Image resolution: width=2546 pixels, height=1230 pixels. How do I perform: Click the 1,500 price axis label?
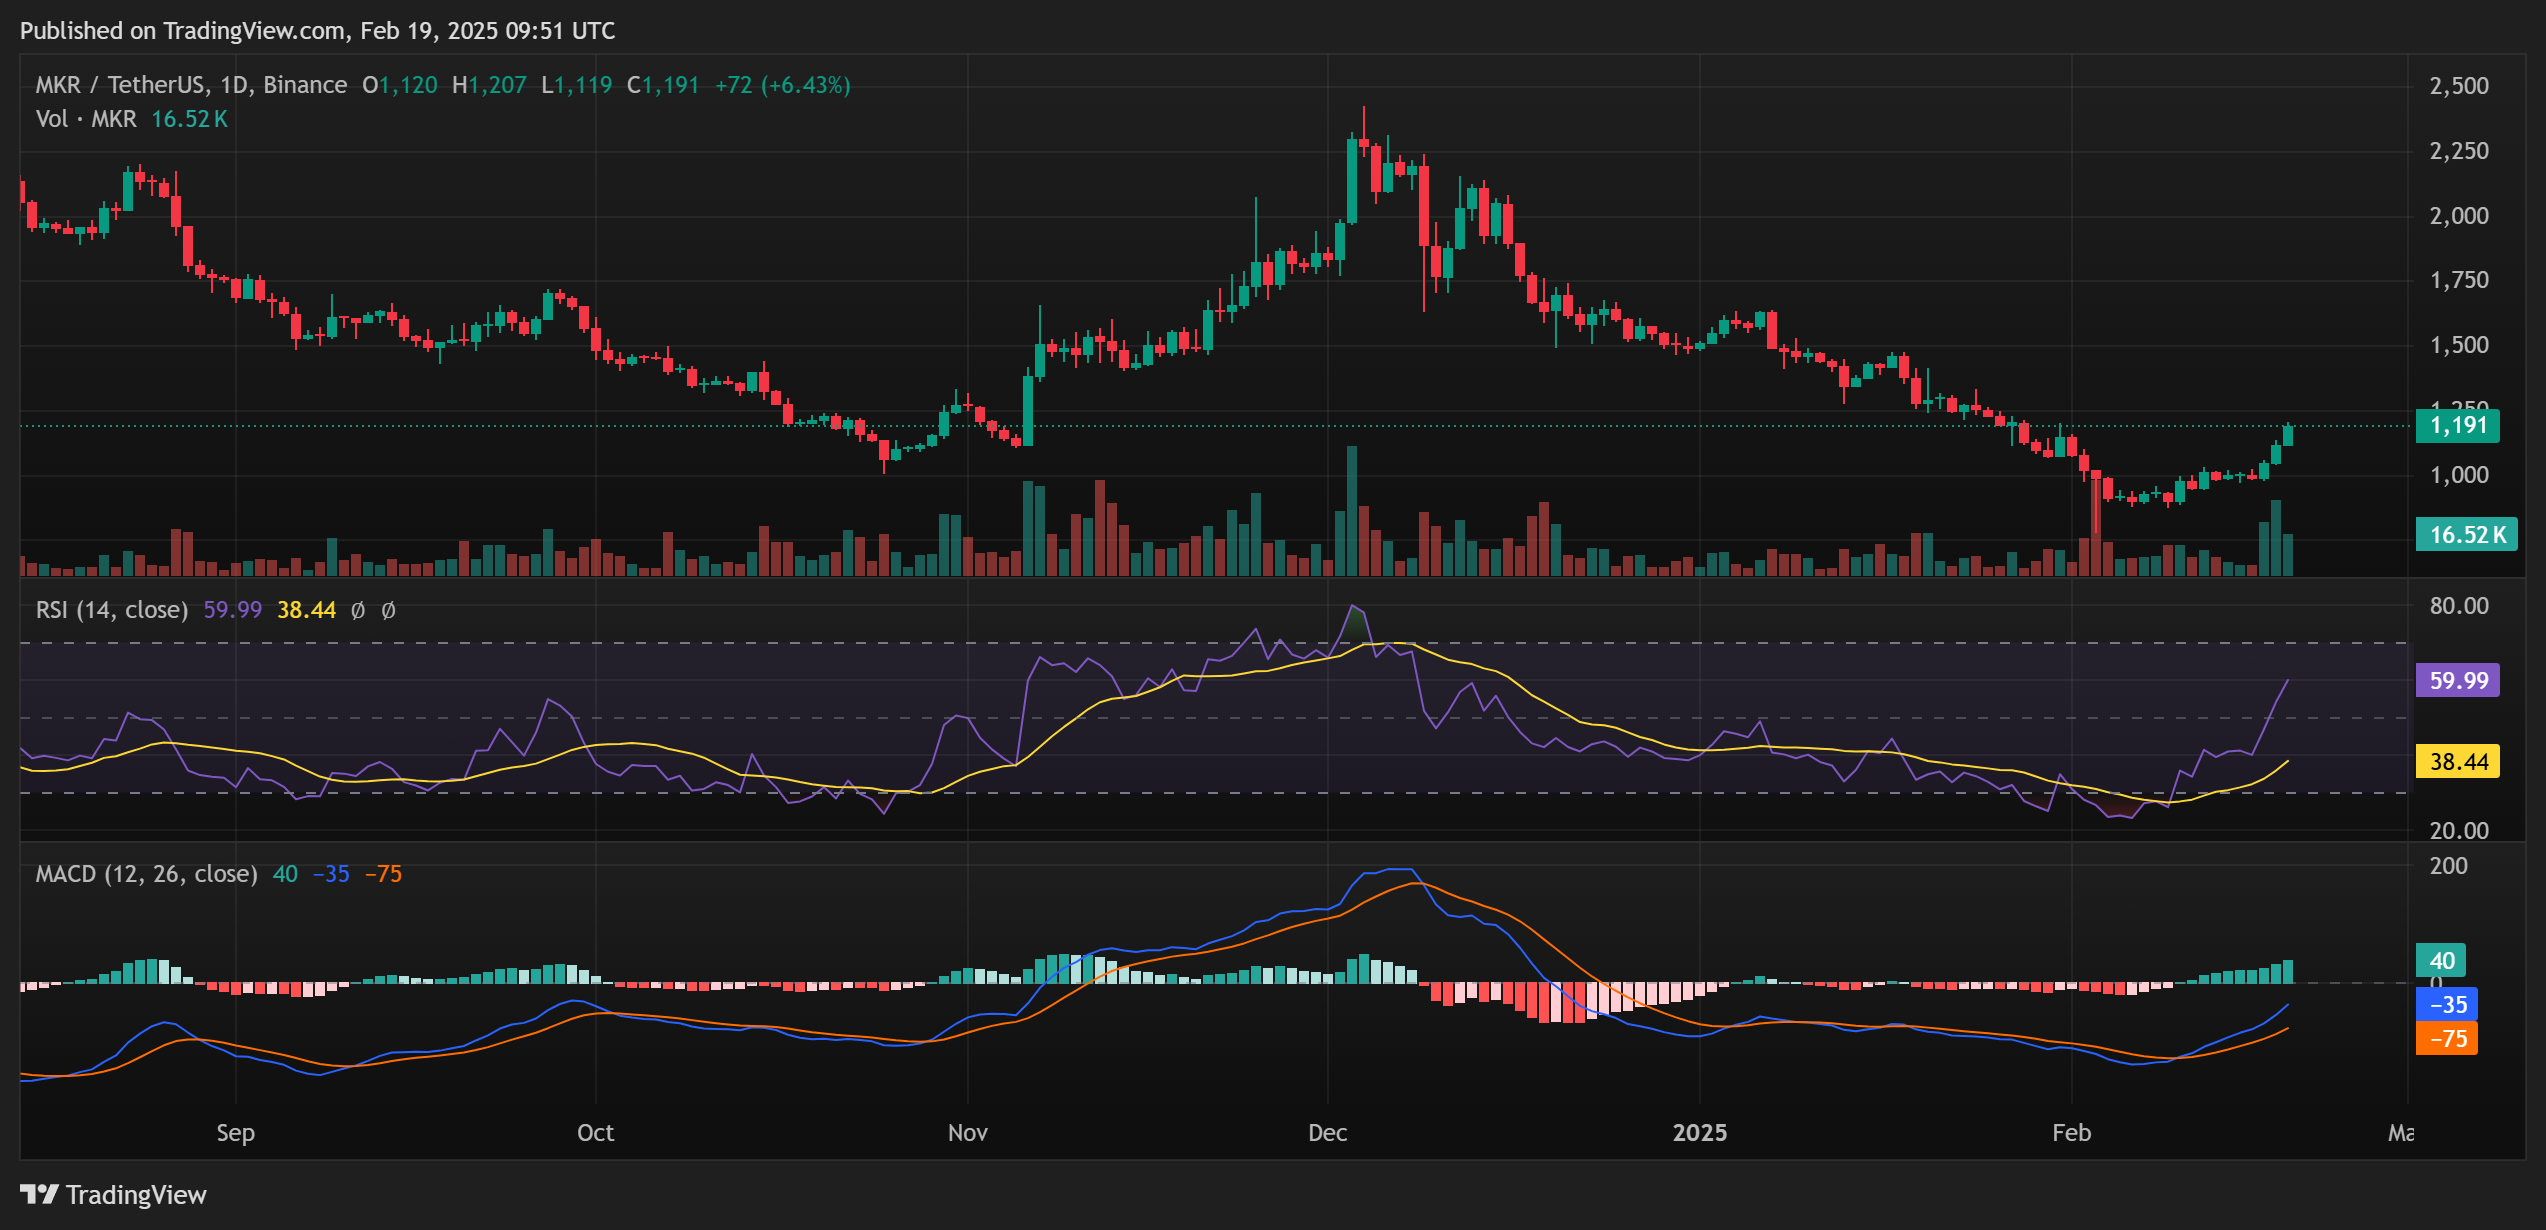[x=2459, y=345]
